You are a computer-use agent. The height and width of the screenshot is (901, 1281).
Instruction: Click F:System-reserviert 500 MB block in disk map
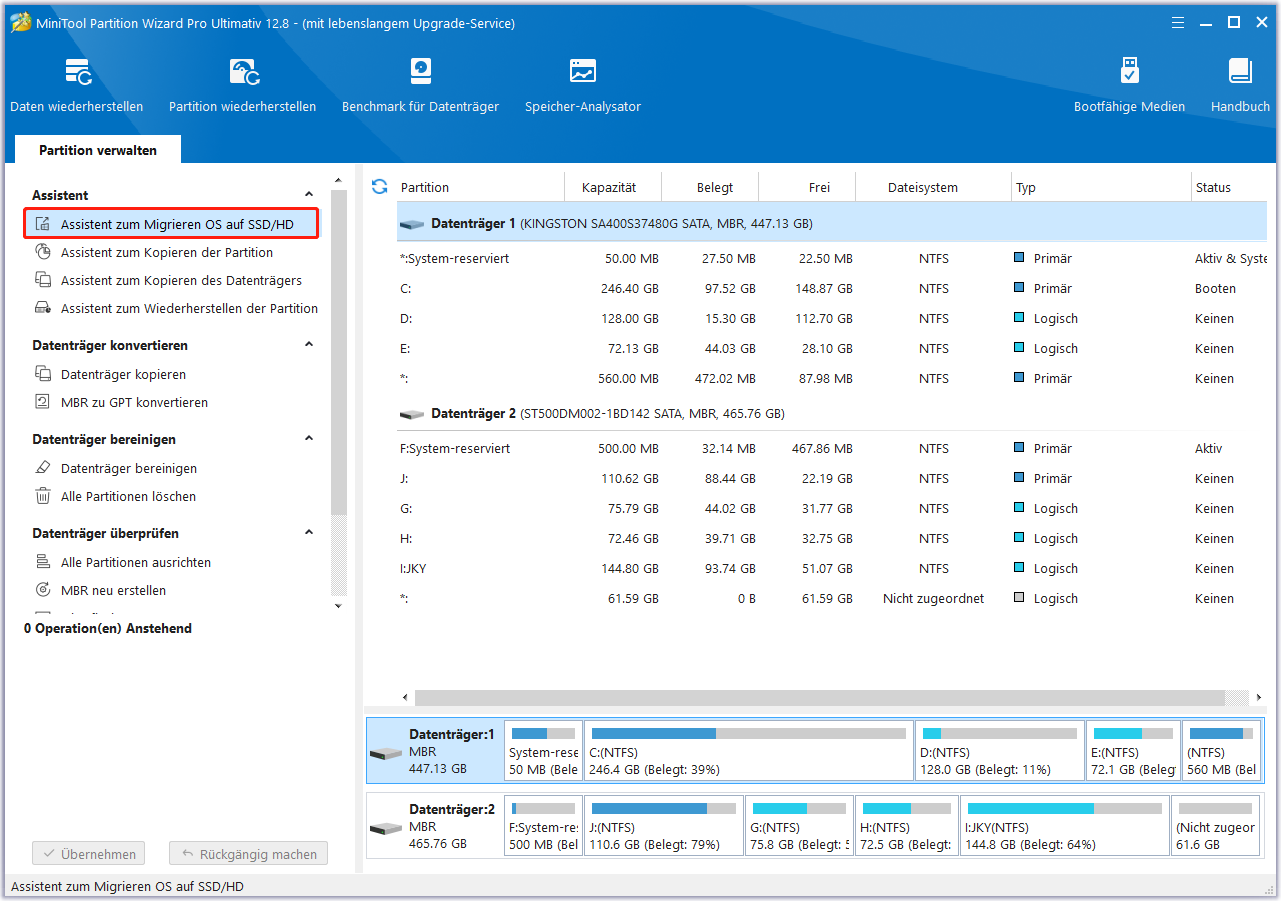pos(543,826)
